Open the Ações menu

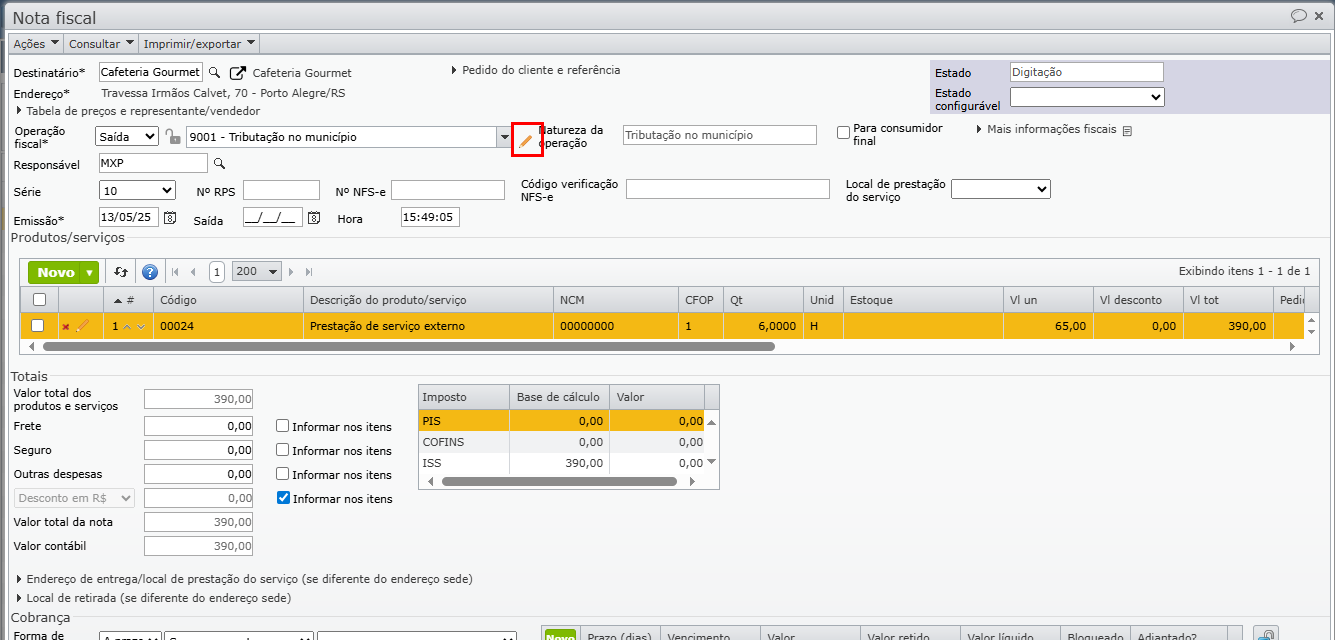36,44
